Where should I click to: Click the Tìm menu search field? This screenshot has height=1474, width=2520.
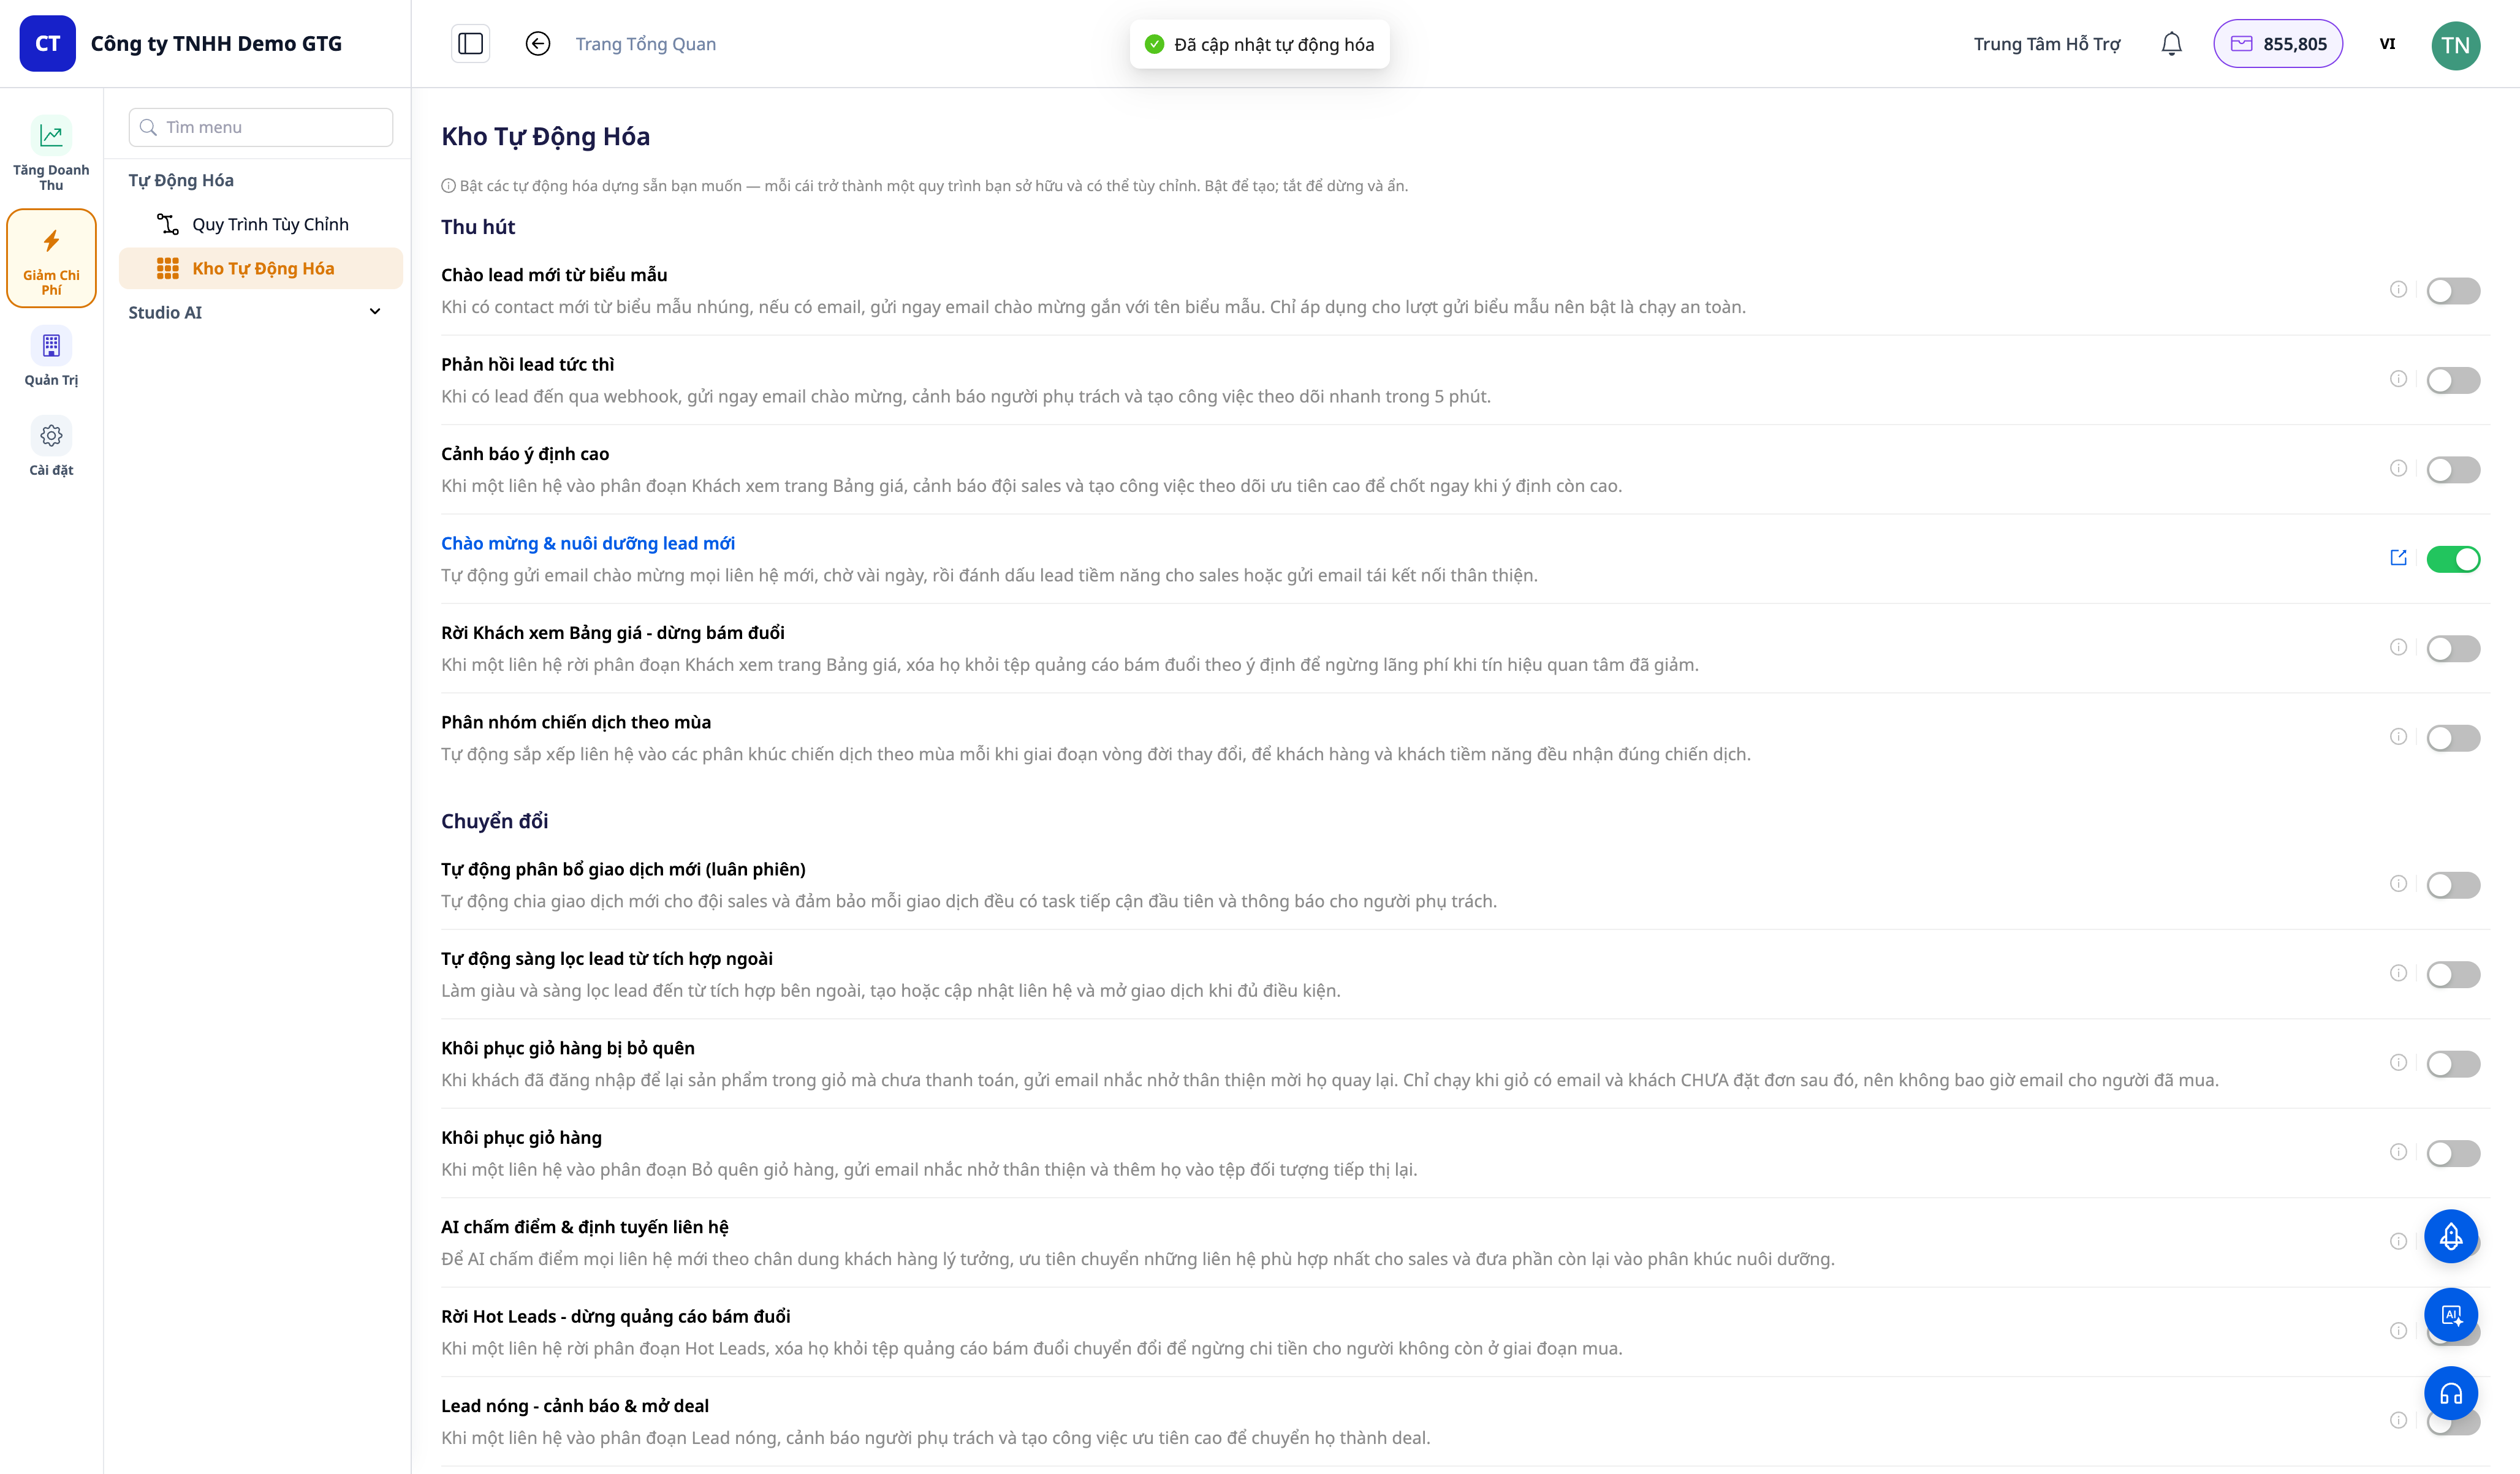coord(261,127)
